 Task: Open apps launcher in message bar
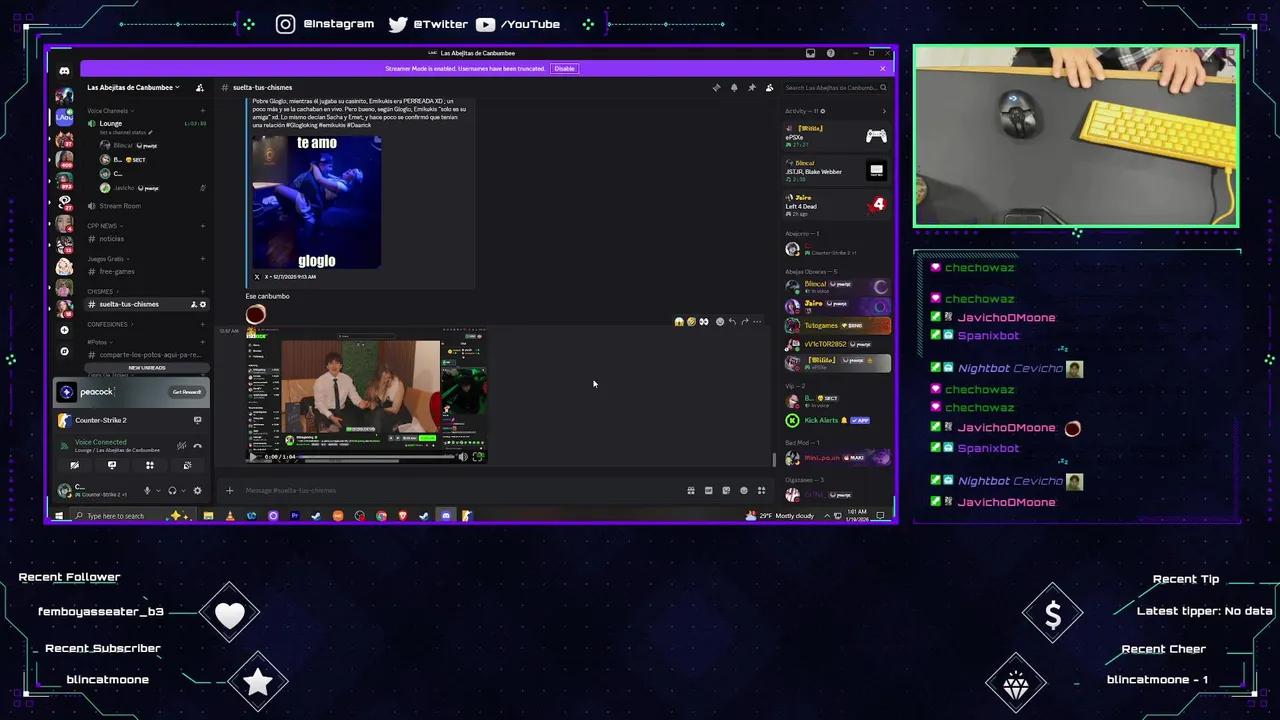pos(761,491)
